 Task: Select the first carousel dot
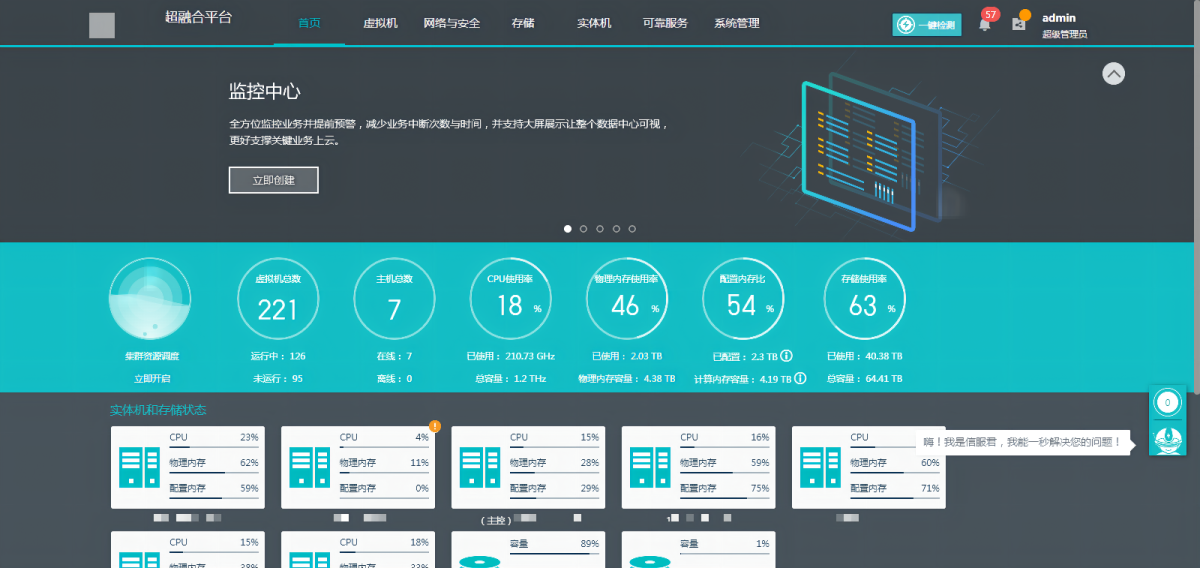click(568, 229)
